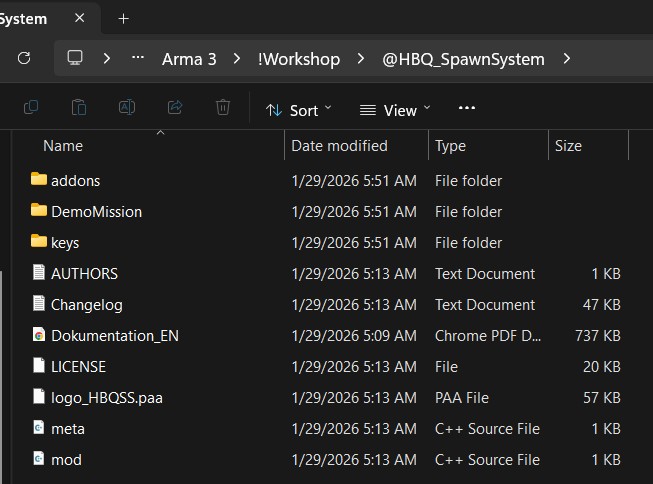
Task: Sort by the Date modified column header
Action: [339, 146]
